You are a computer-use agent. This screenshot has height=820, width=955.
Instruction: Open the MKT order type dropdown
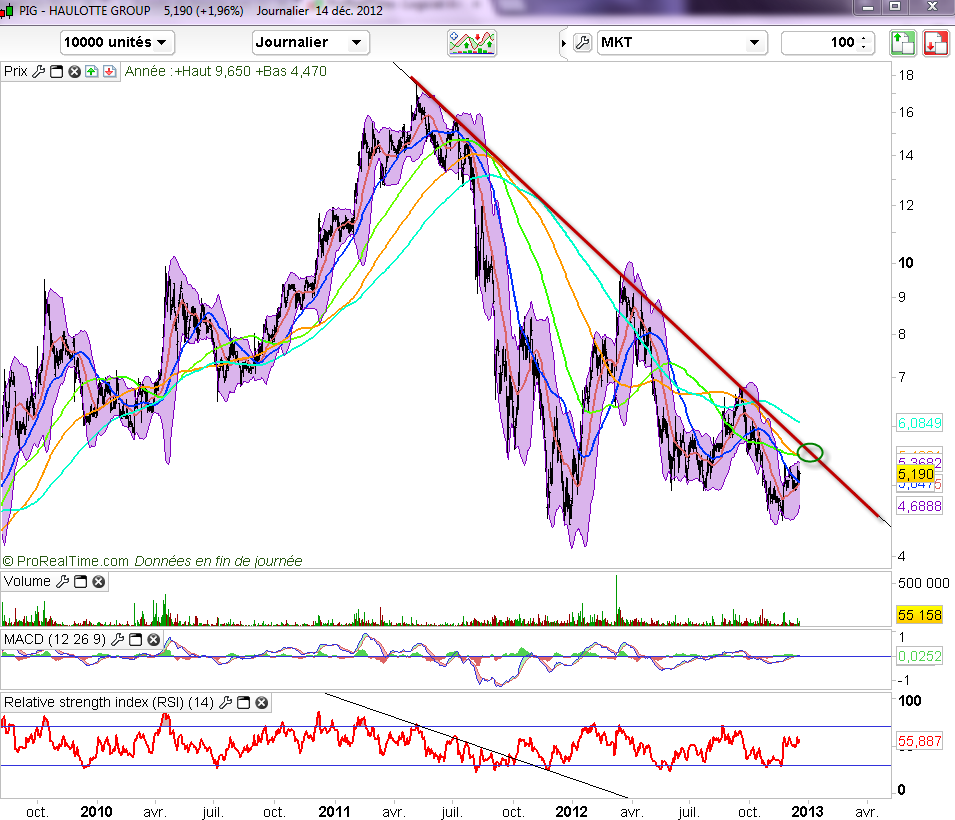coord(682,43)
